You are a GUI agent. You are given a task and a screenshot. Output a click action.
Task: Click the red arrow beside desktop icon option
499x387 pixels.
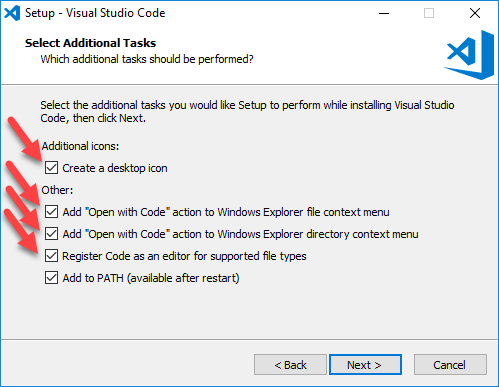tap(25, 138)
